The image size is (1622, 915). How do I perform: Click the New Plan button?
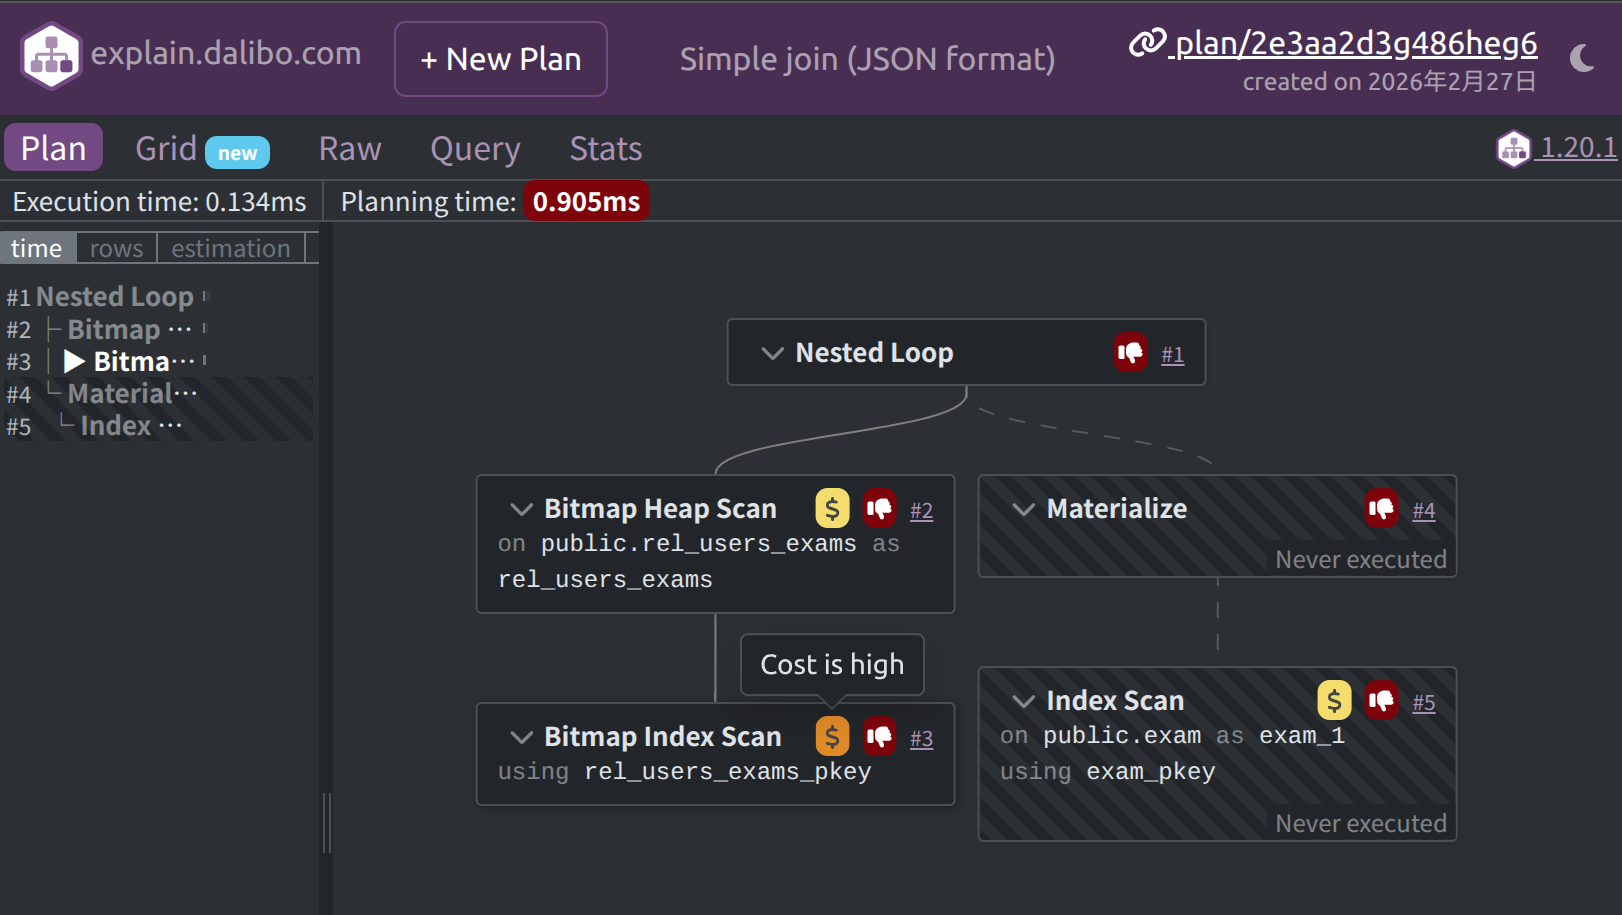click(x=501, y=59)
